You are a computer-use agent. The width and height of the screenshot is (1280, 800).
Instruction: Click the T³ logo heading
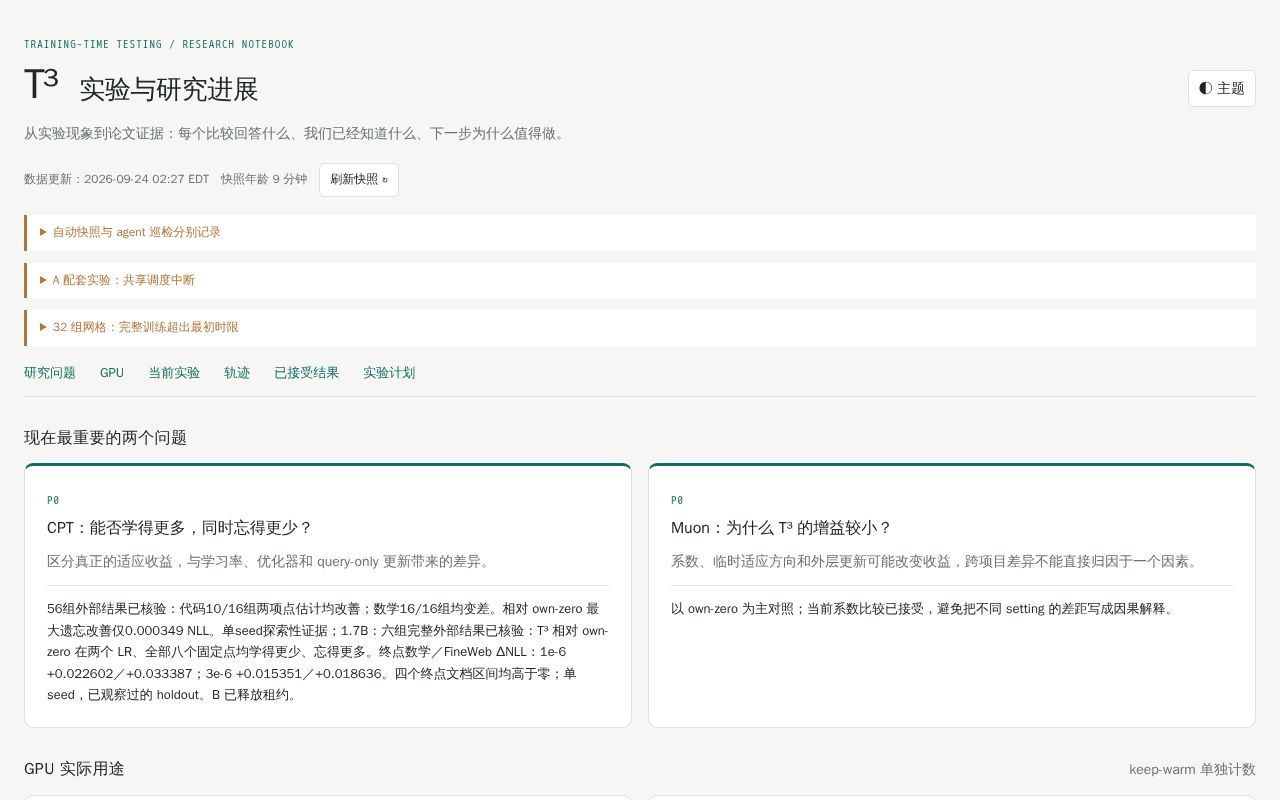click(x=41, y=85)
